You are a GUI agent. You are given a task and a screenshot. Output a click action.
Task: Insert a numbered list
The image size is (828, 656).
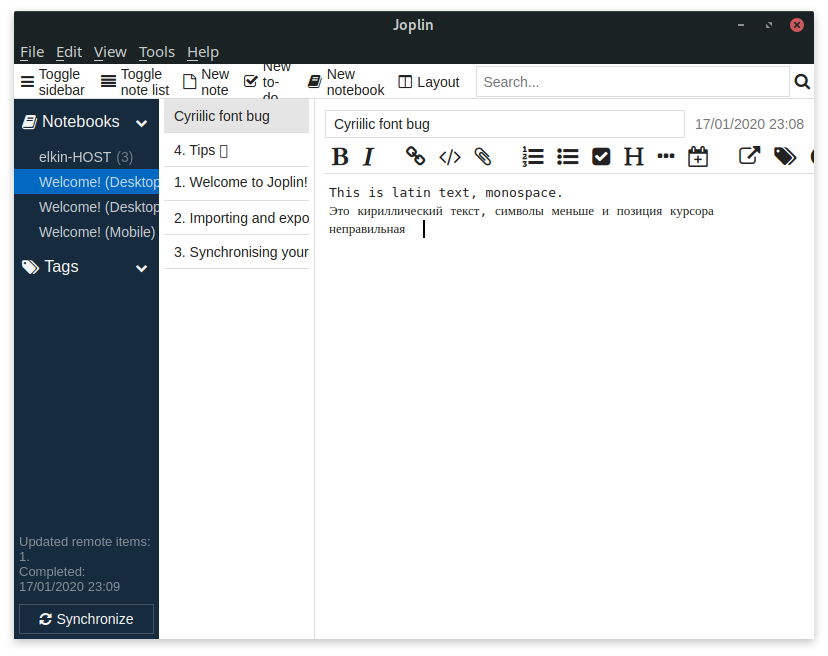pos(532,157)
